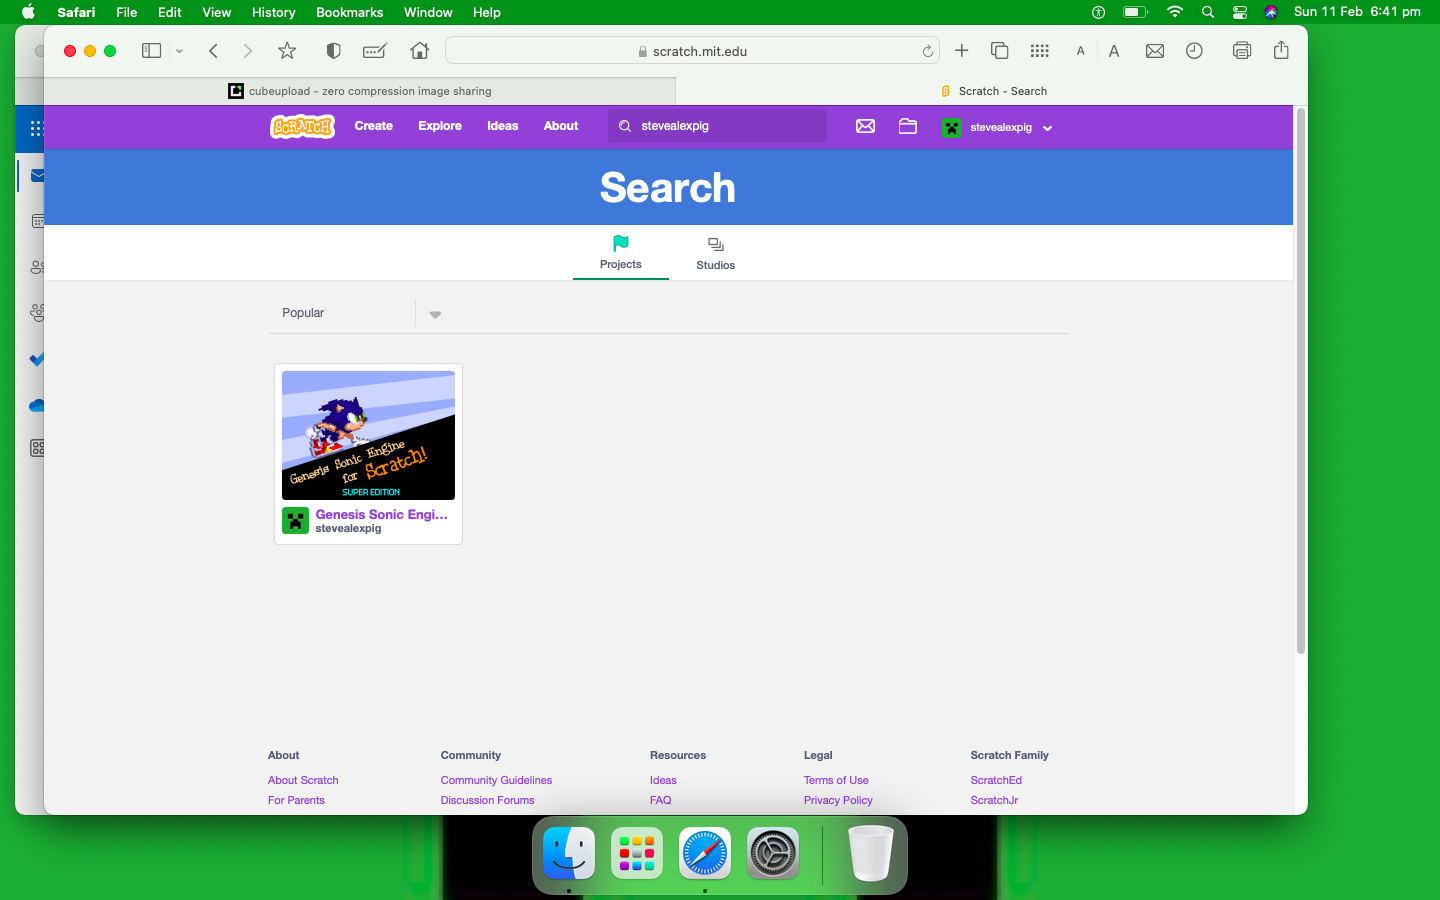Click the print icon in Safari toolbar
The width and height of the screenshot is (1440, 900).
(1241, 50)
